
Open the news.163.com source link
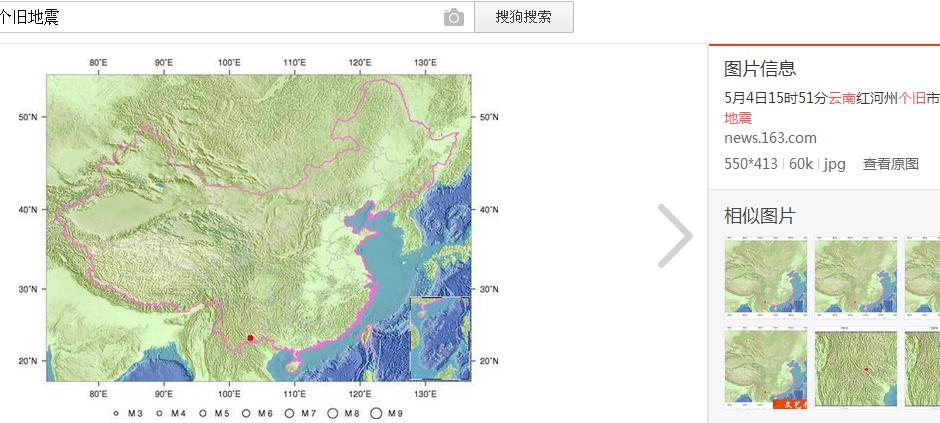[x=770, y=138]
